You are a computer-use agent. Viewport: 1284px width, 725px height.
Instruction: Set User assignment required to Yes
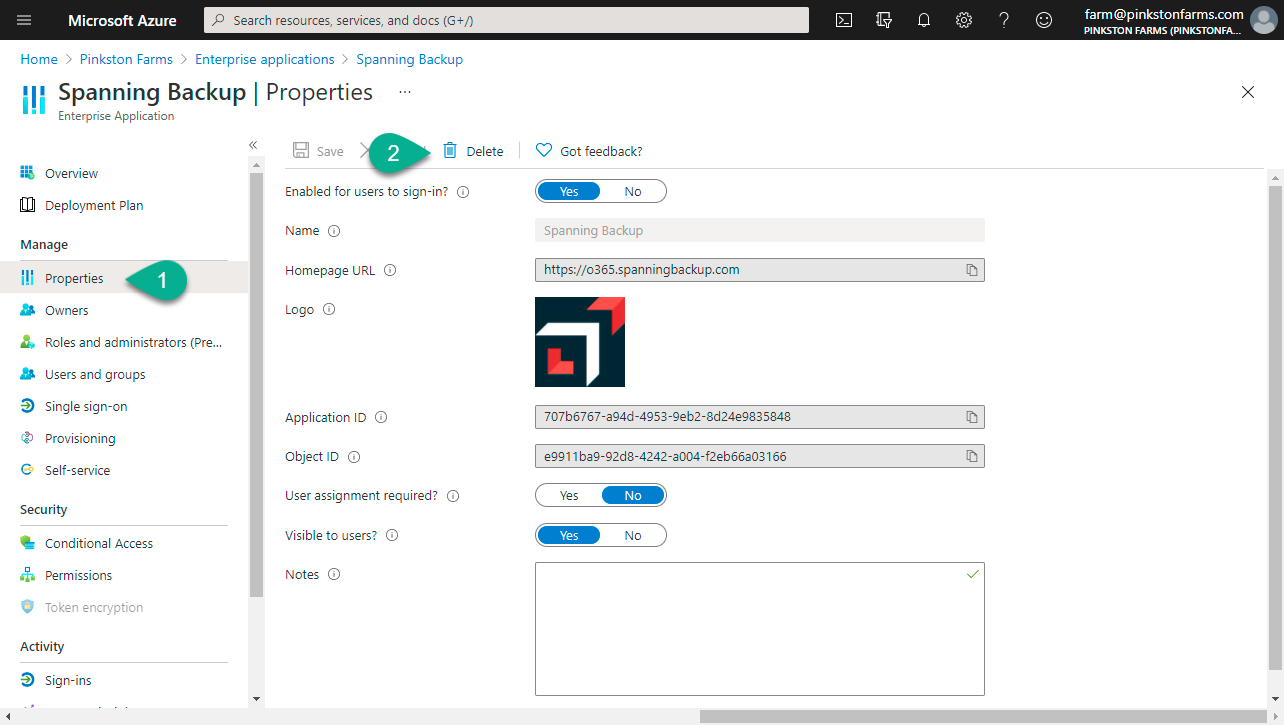pos(569,495)
